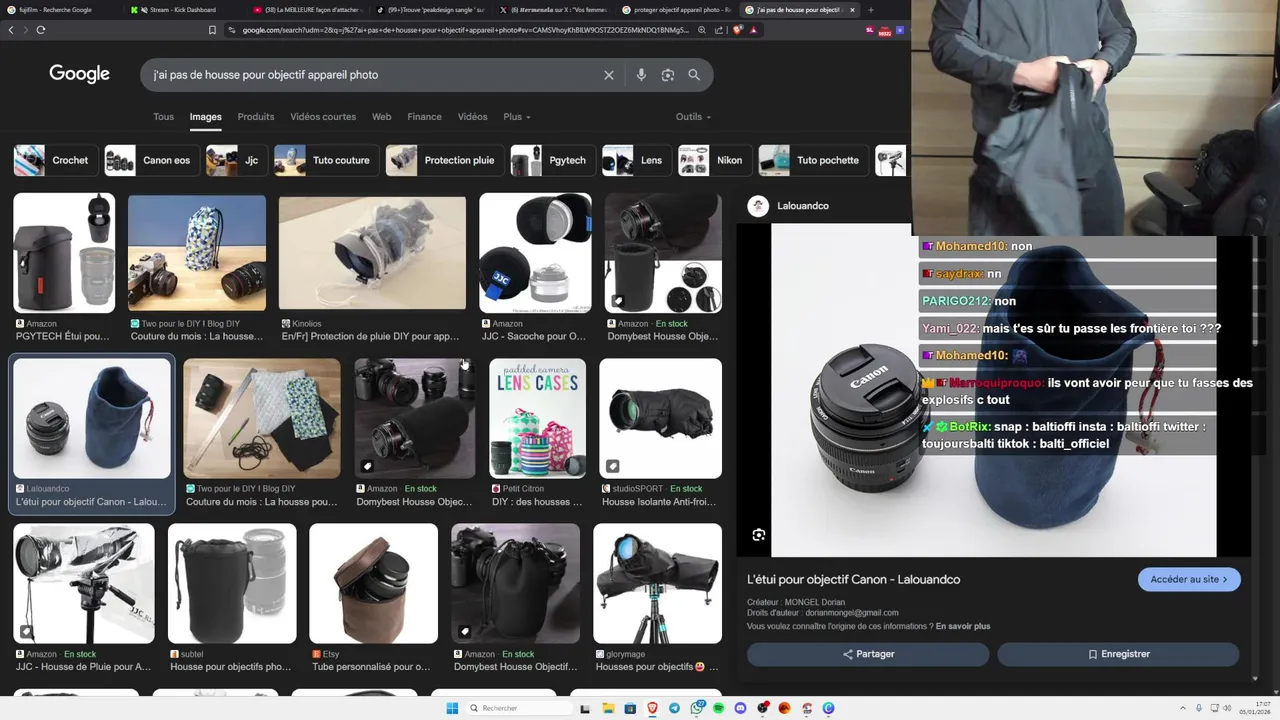Filter images by the Tuto couture chip
Image resolution: width=1280 pixels, height=720 pixels.
coord(326,160)
